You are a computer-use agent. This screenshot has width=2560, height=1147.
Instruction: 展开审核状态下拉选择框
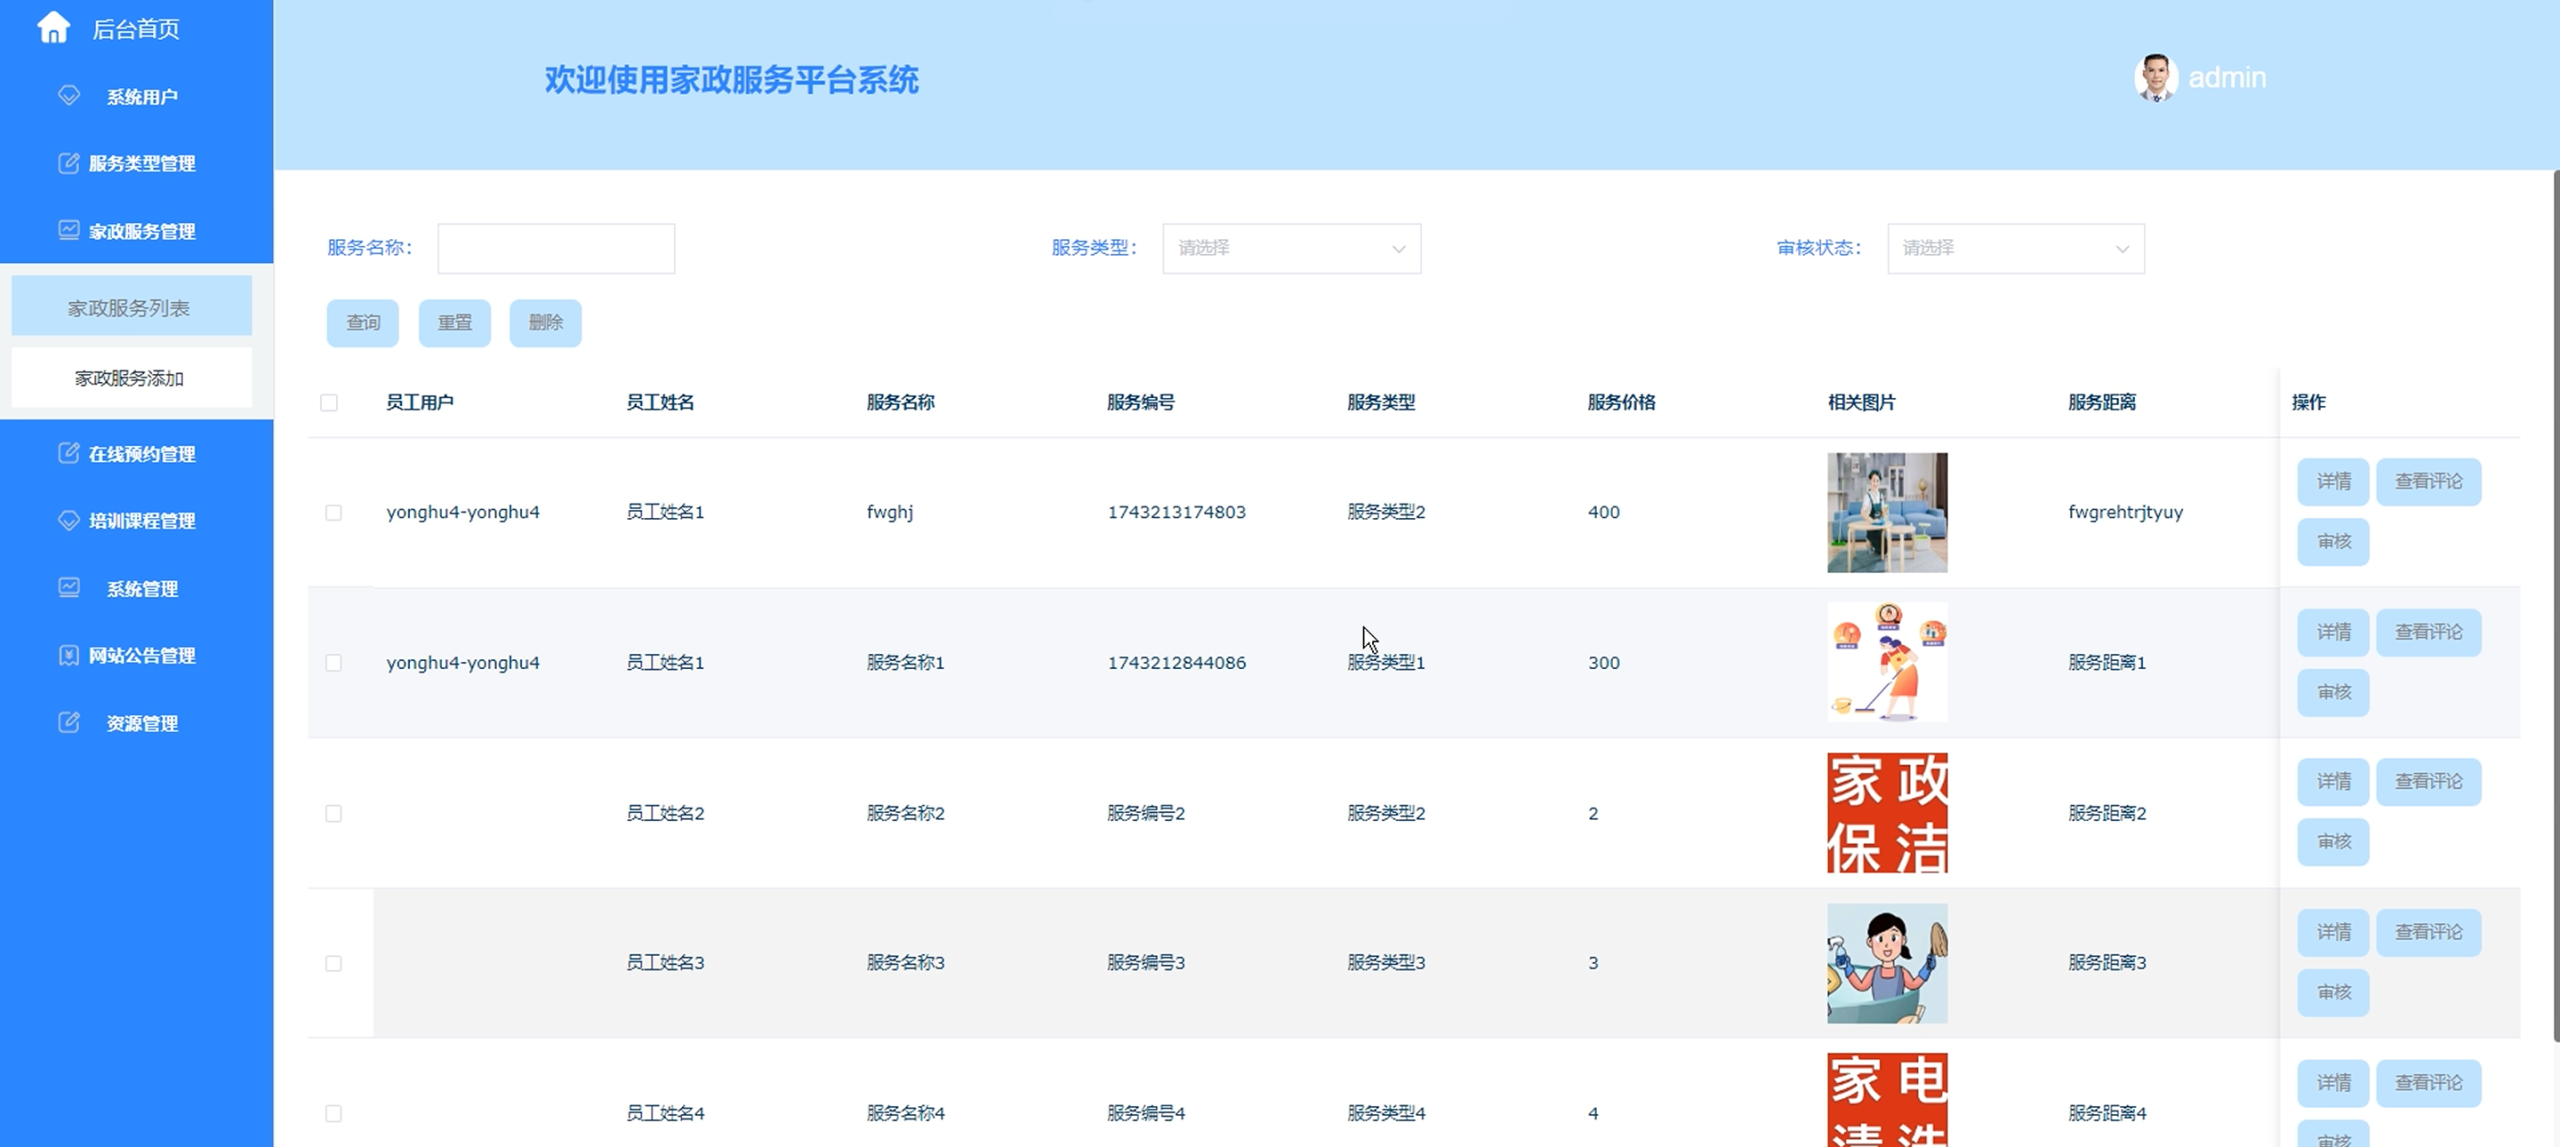2015,248
